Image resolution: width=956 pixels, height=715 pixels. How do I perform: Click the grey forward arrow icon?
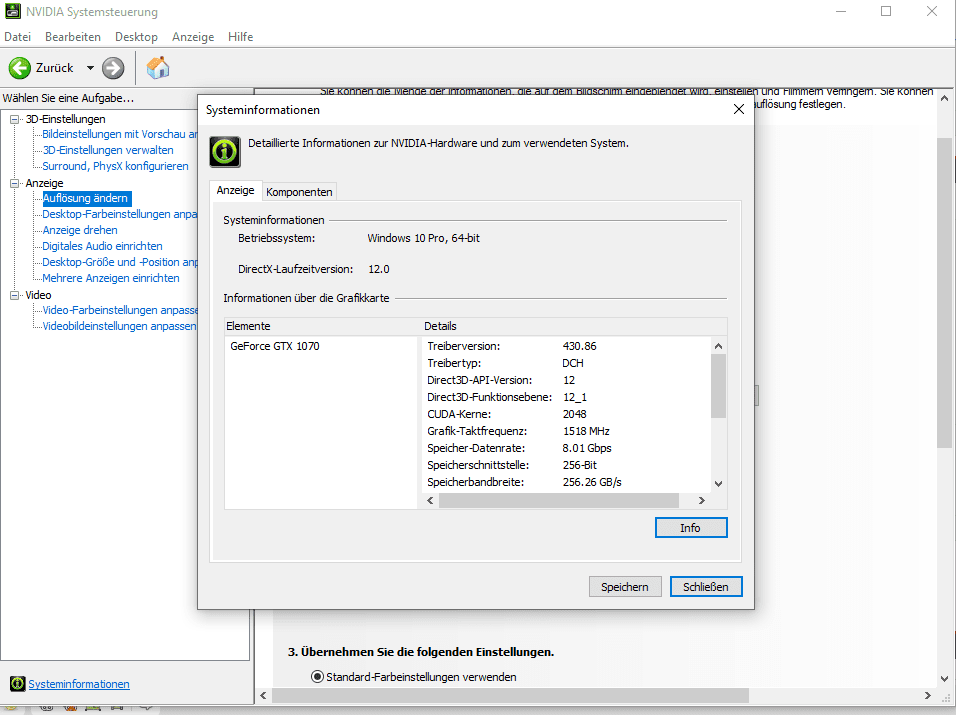click(x=113, y=68)
